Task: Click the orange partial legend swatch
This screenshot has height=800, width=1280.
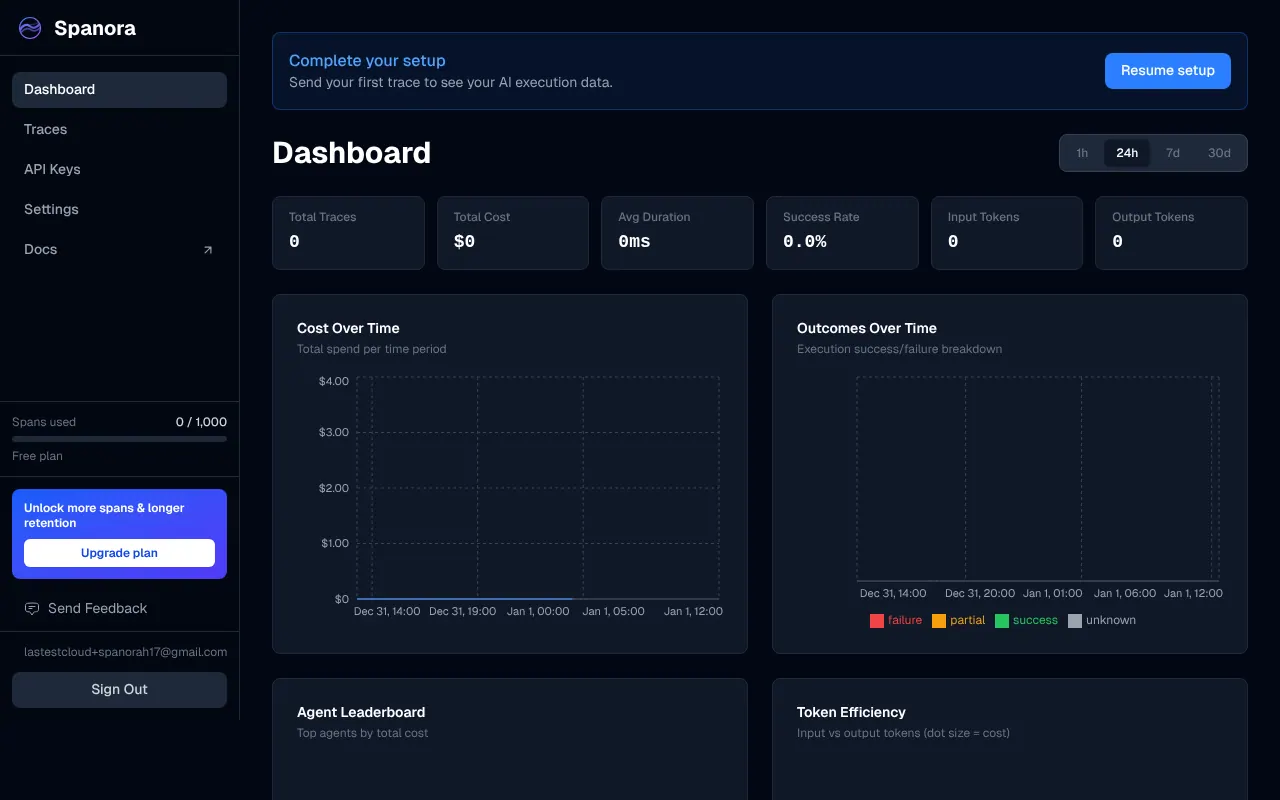Action: [x=939, y=621]
